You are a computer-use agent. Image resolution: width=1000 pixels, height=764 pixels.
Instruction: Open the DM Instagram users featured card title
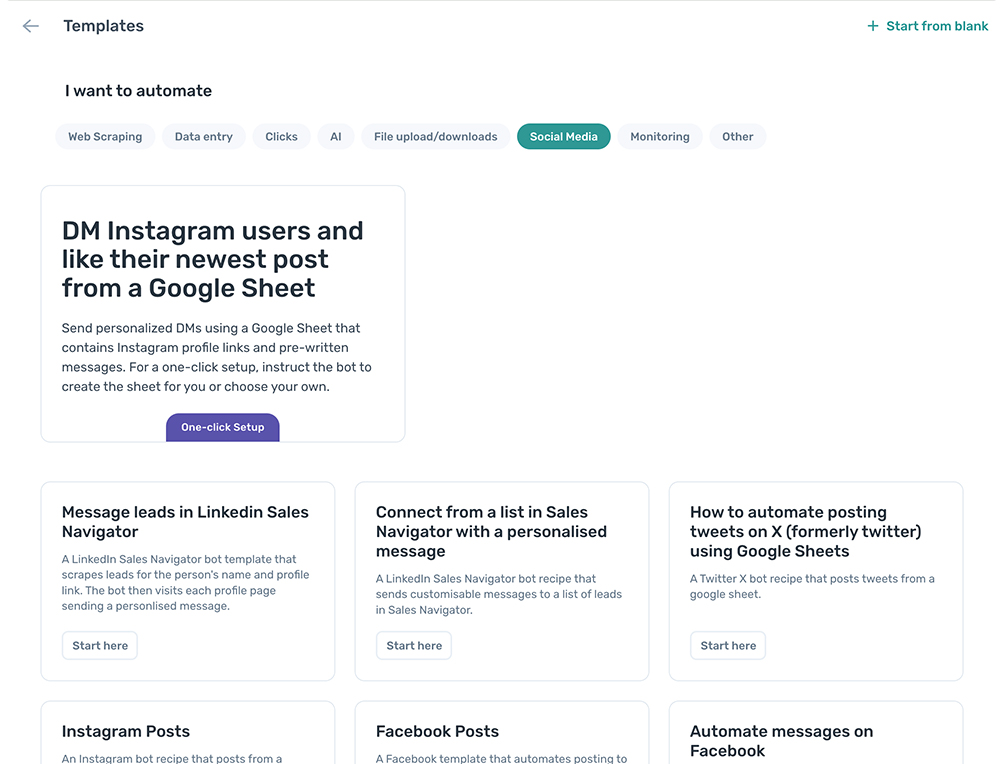click(x=212, y=259)
